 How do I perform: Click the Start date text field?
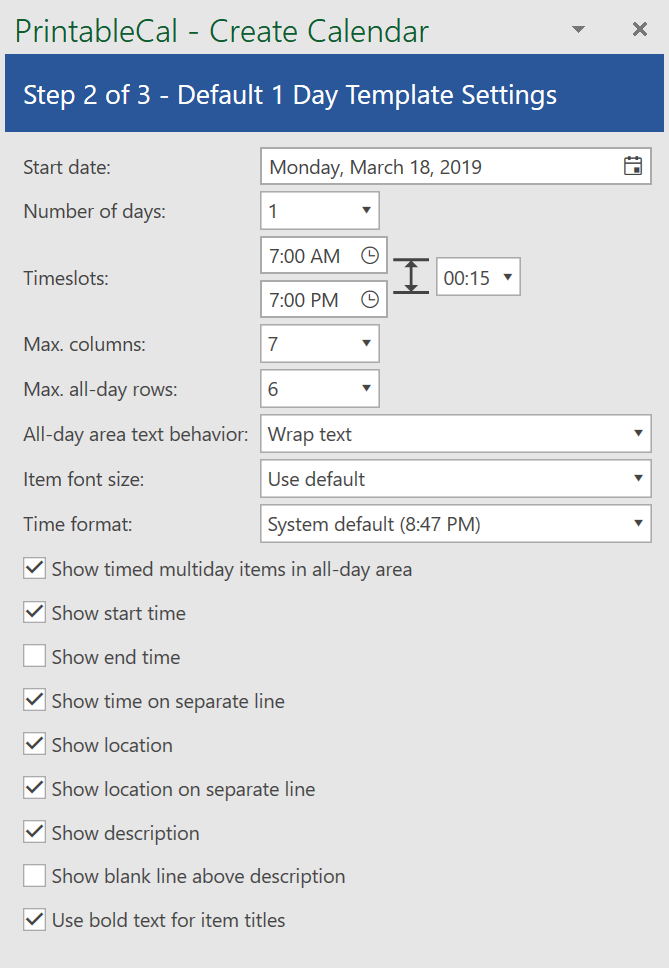point(441,166)
